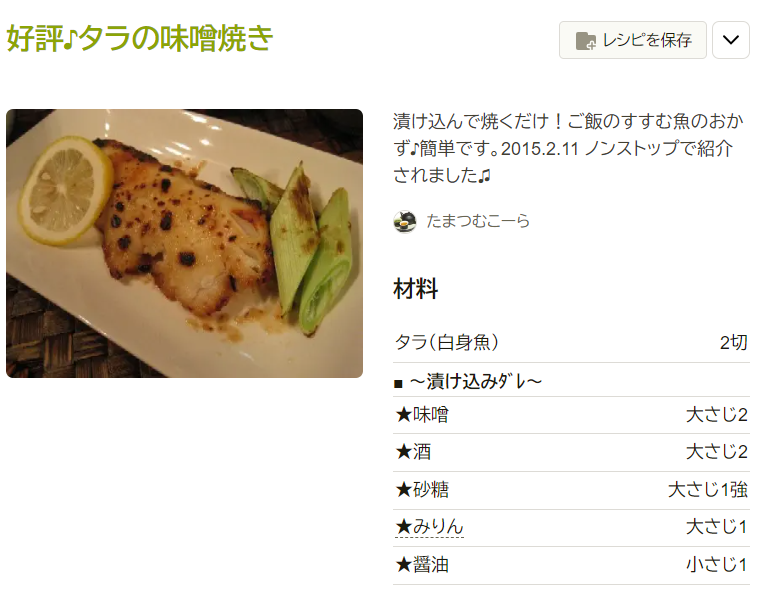Image resolution: width=769 pixels, height=602 pixels.
Task: Click the 材料 ingredients heading
Action: (x=415, y=288)
